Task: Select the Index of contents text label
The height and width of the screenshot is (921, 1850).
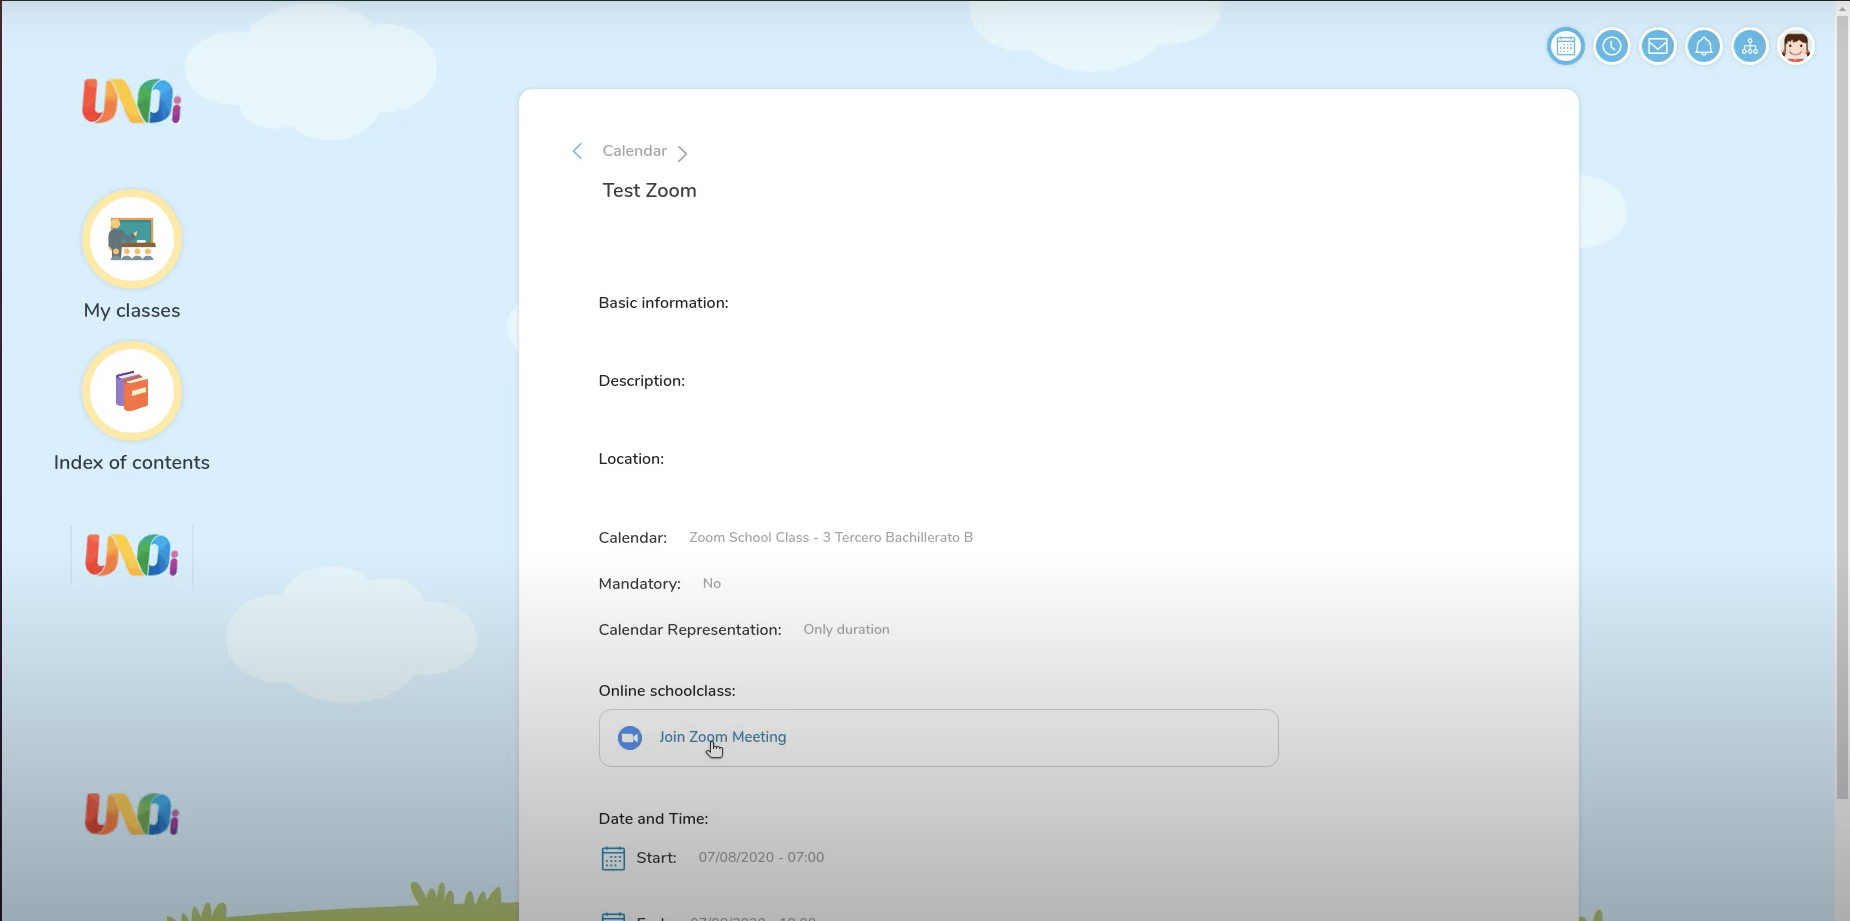Action: click(132, 463)
